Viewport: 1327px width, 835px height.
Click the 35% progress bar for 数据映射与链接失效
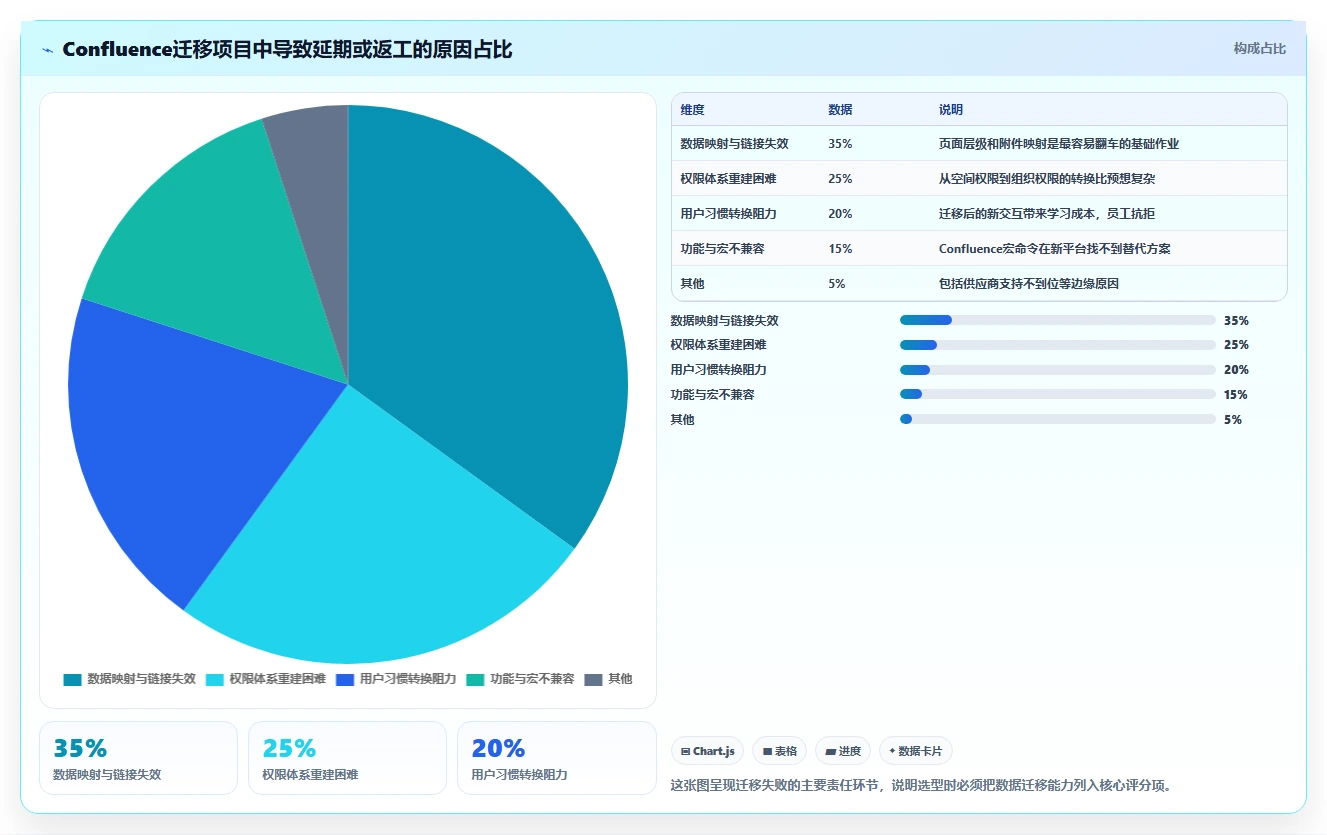coord(1058,320)
